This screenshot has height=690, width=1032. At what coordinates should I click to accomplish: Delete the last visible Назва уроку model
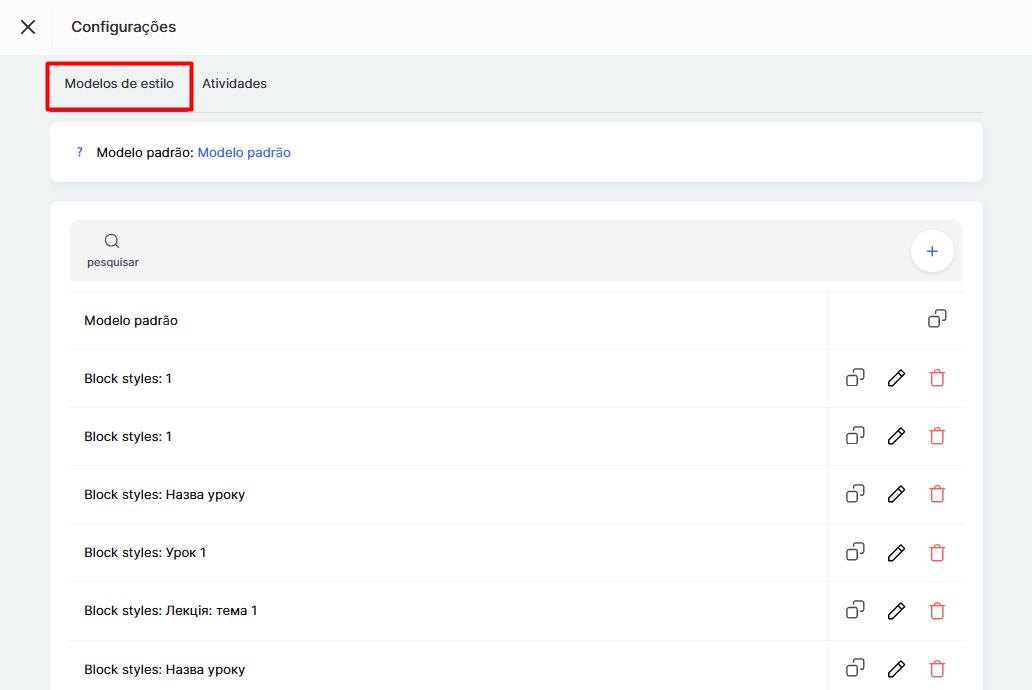coord(937,668)
